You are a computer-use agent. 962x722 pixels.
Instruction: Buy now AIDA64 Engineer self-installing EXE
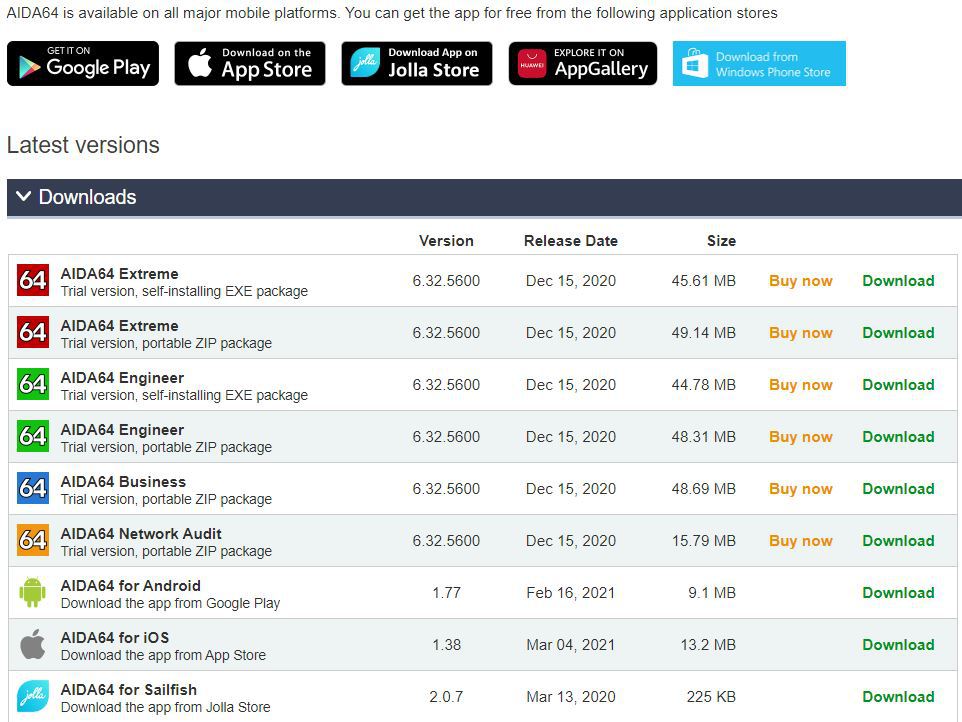pos(801,385)
